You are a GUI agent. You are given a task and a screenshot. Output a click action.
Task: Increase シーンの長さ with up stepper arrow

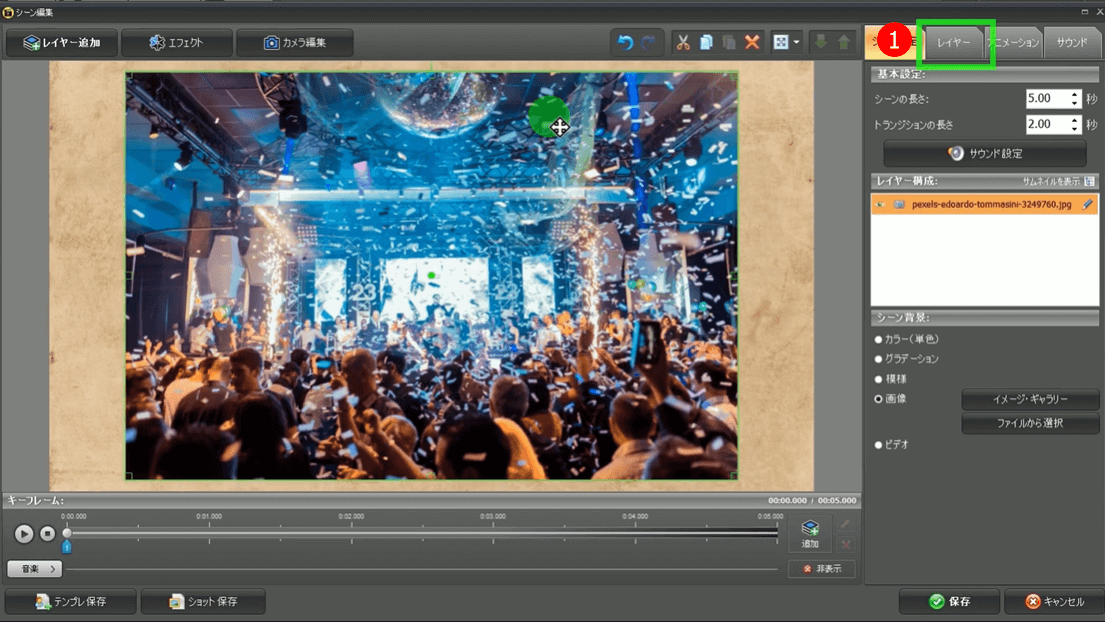[x=1075, y=94]
